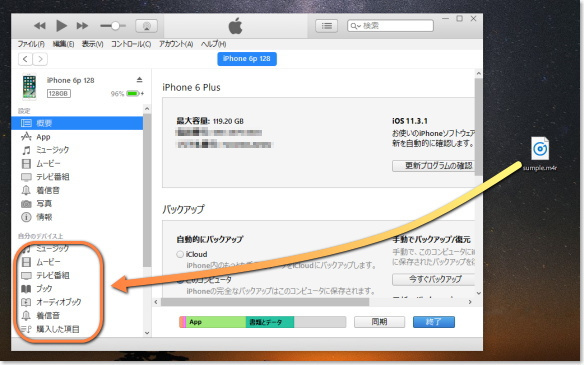Click the sidebar vertical scrollbar thumb
This screenshot has width=584, height=365.
147,190
